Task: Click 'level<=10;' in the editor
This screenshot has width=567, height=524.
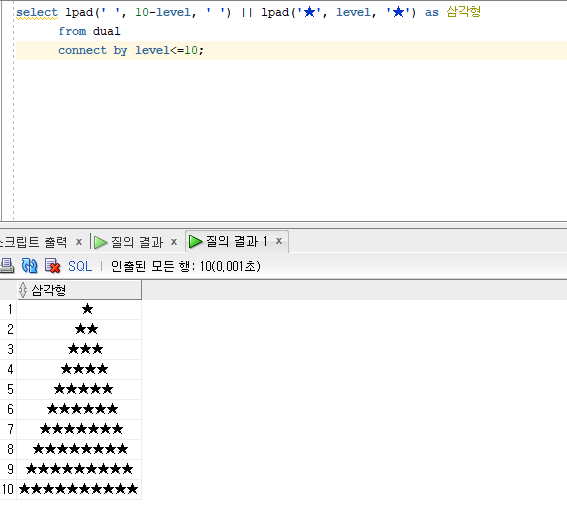Action: pos(170,50)
